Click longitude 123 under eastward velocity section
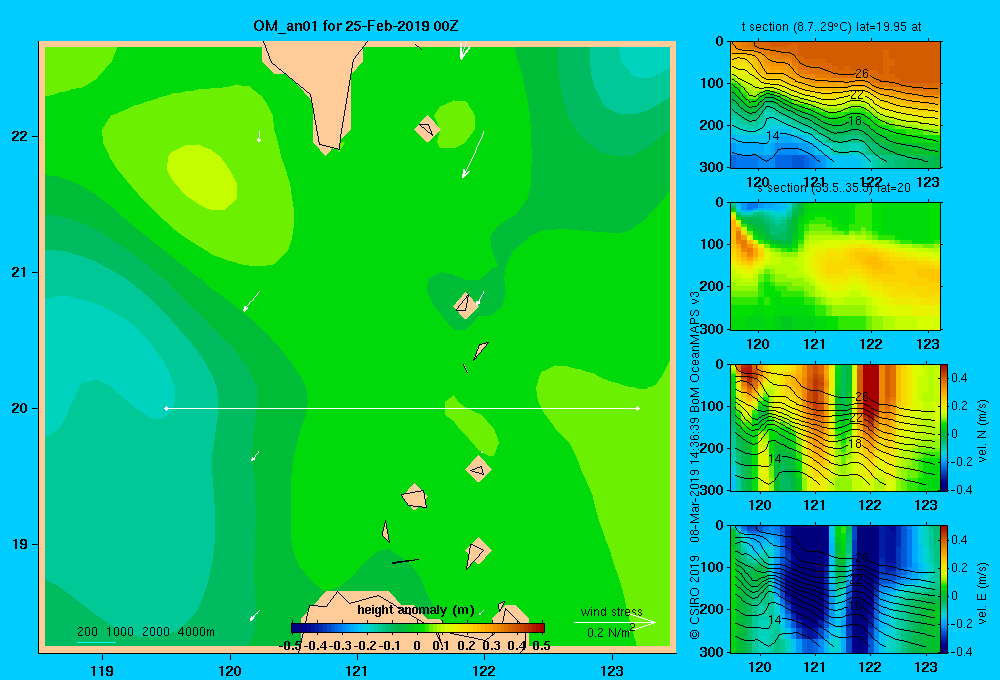The image size is (1000, 680). (x=926, y=667)
